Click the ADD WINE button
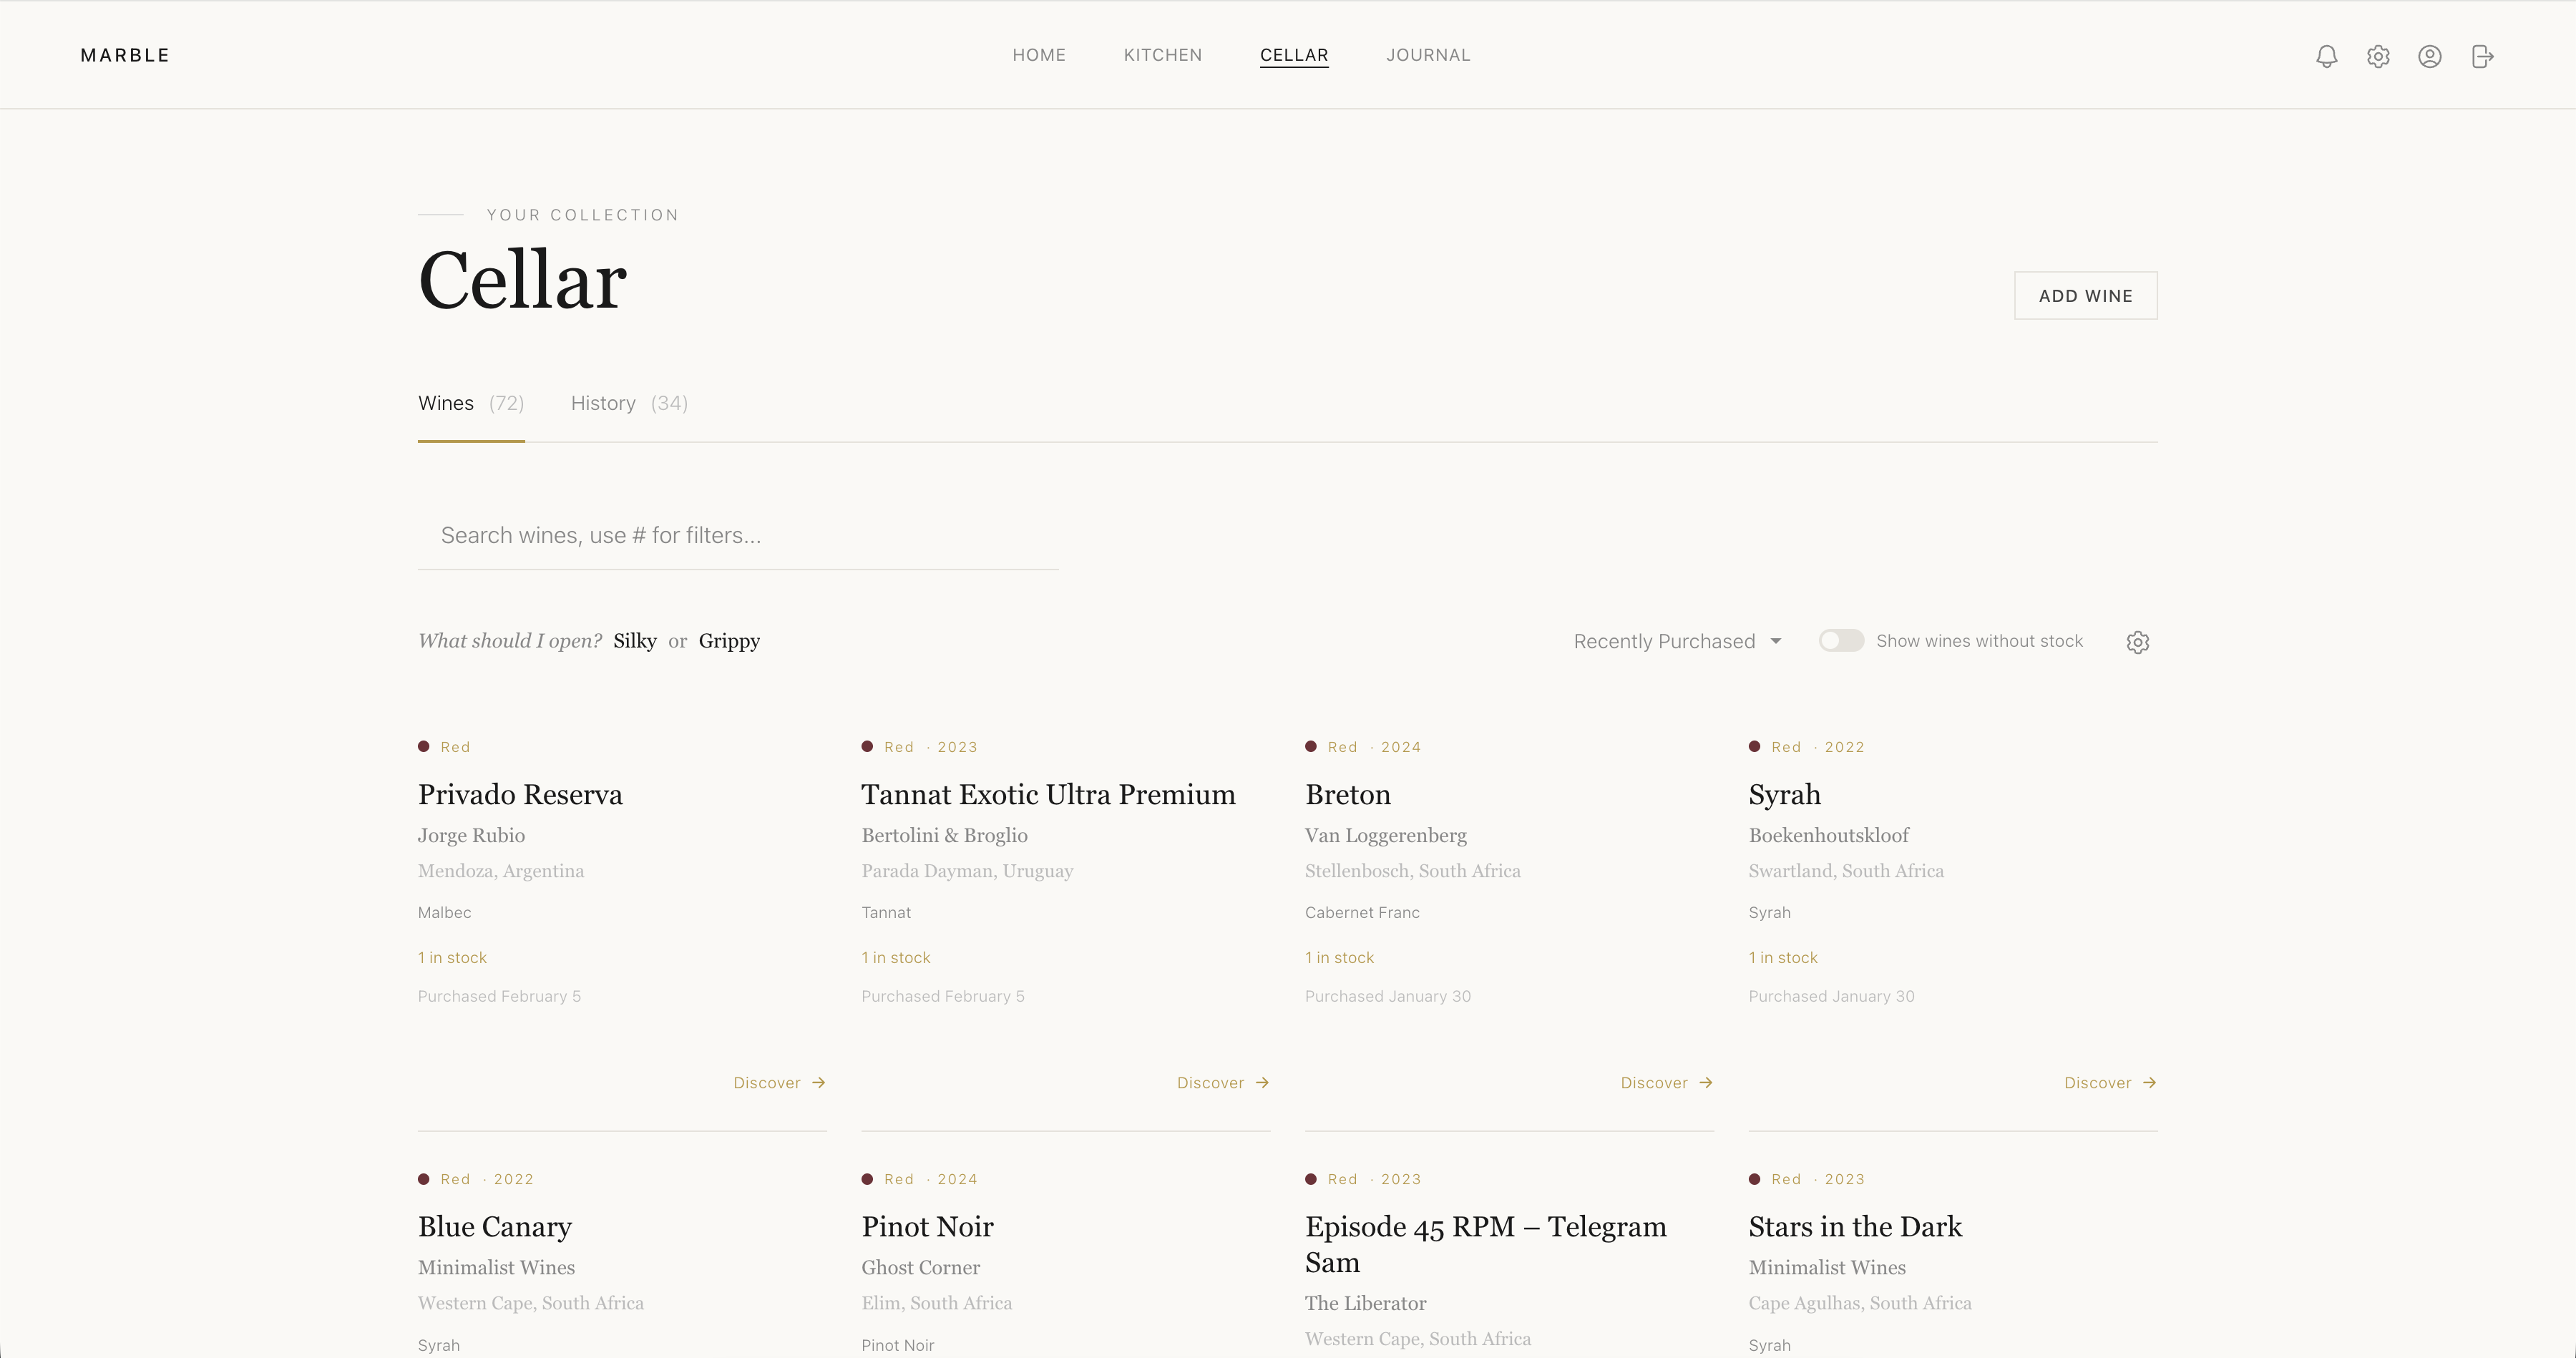 2085,296
